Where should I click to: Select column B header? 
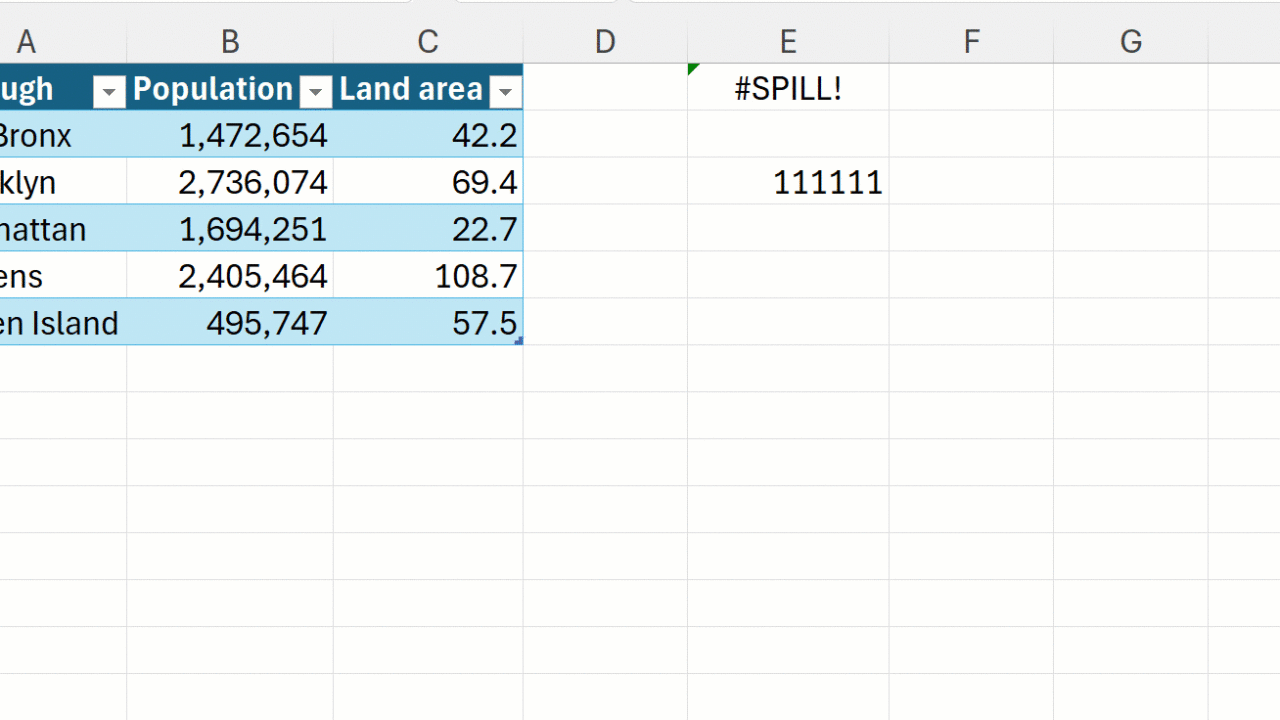230,42
